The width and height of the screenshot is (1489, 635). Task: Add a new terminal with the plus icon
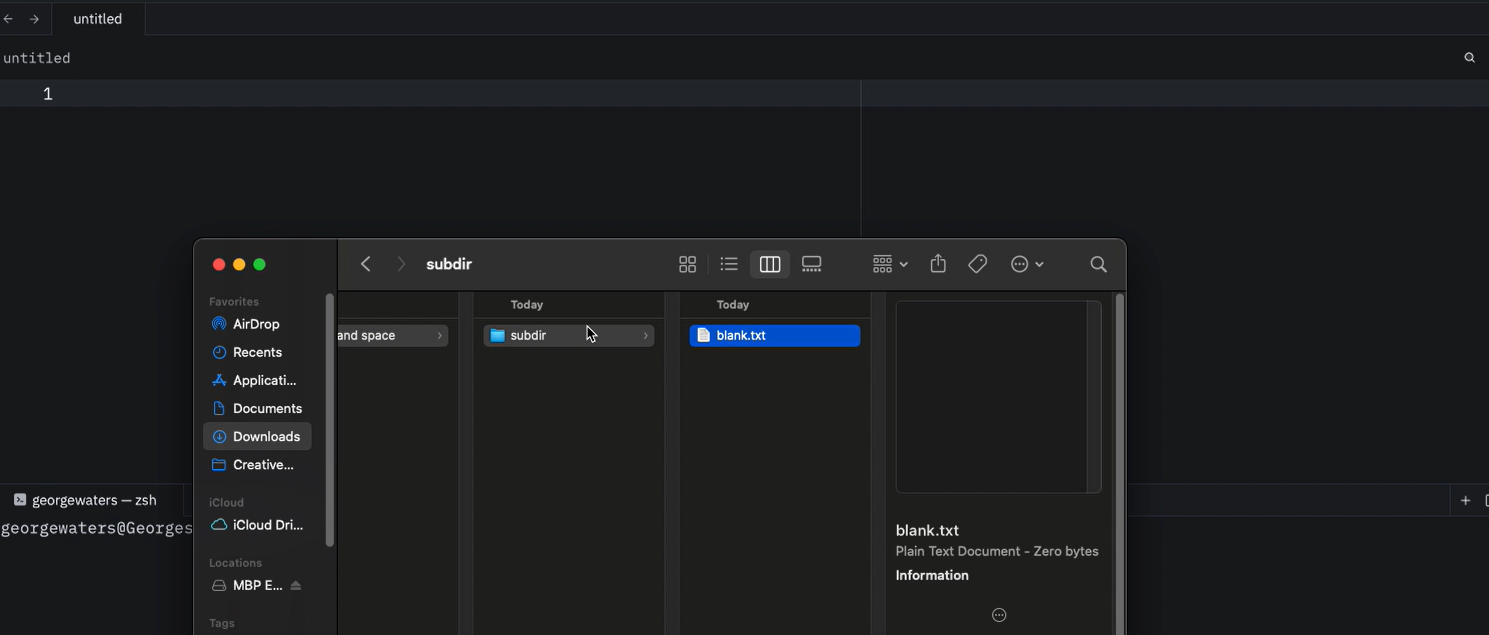1465,500
